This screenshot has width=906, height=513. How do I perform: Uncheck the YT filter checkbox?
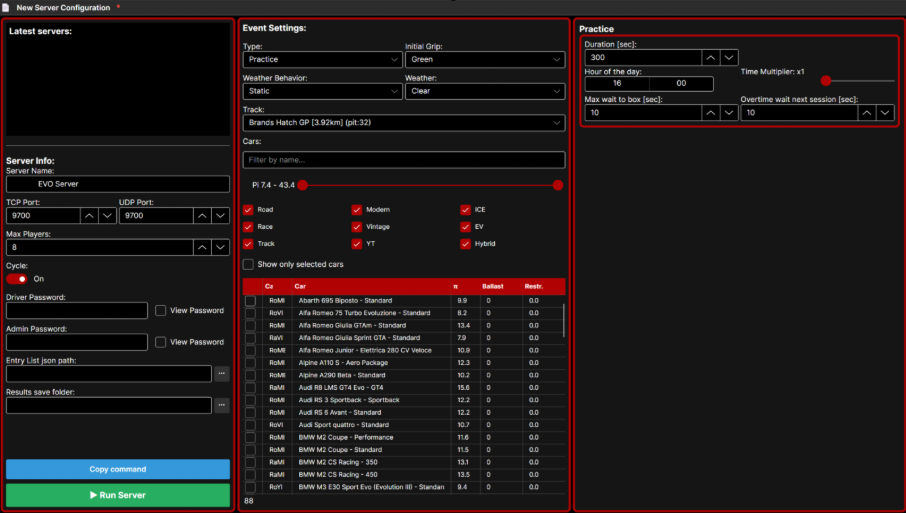(357, 244)
